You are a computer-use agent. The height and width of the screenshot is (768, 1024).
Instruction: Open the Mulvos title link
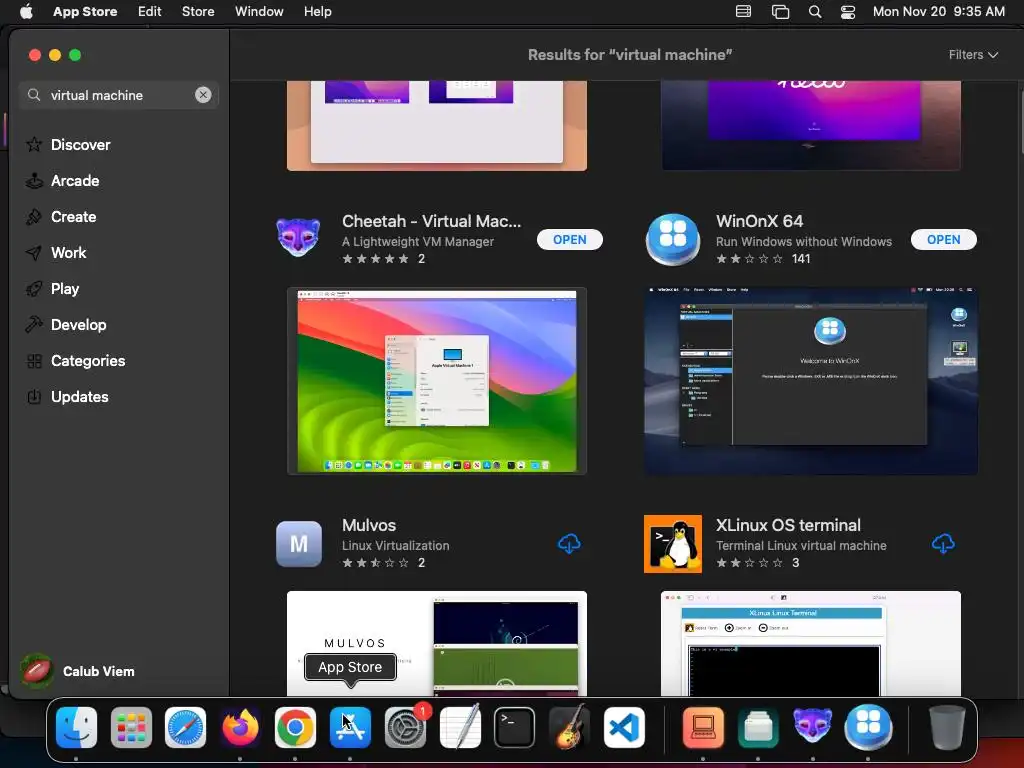click(369, 525)
